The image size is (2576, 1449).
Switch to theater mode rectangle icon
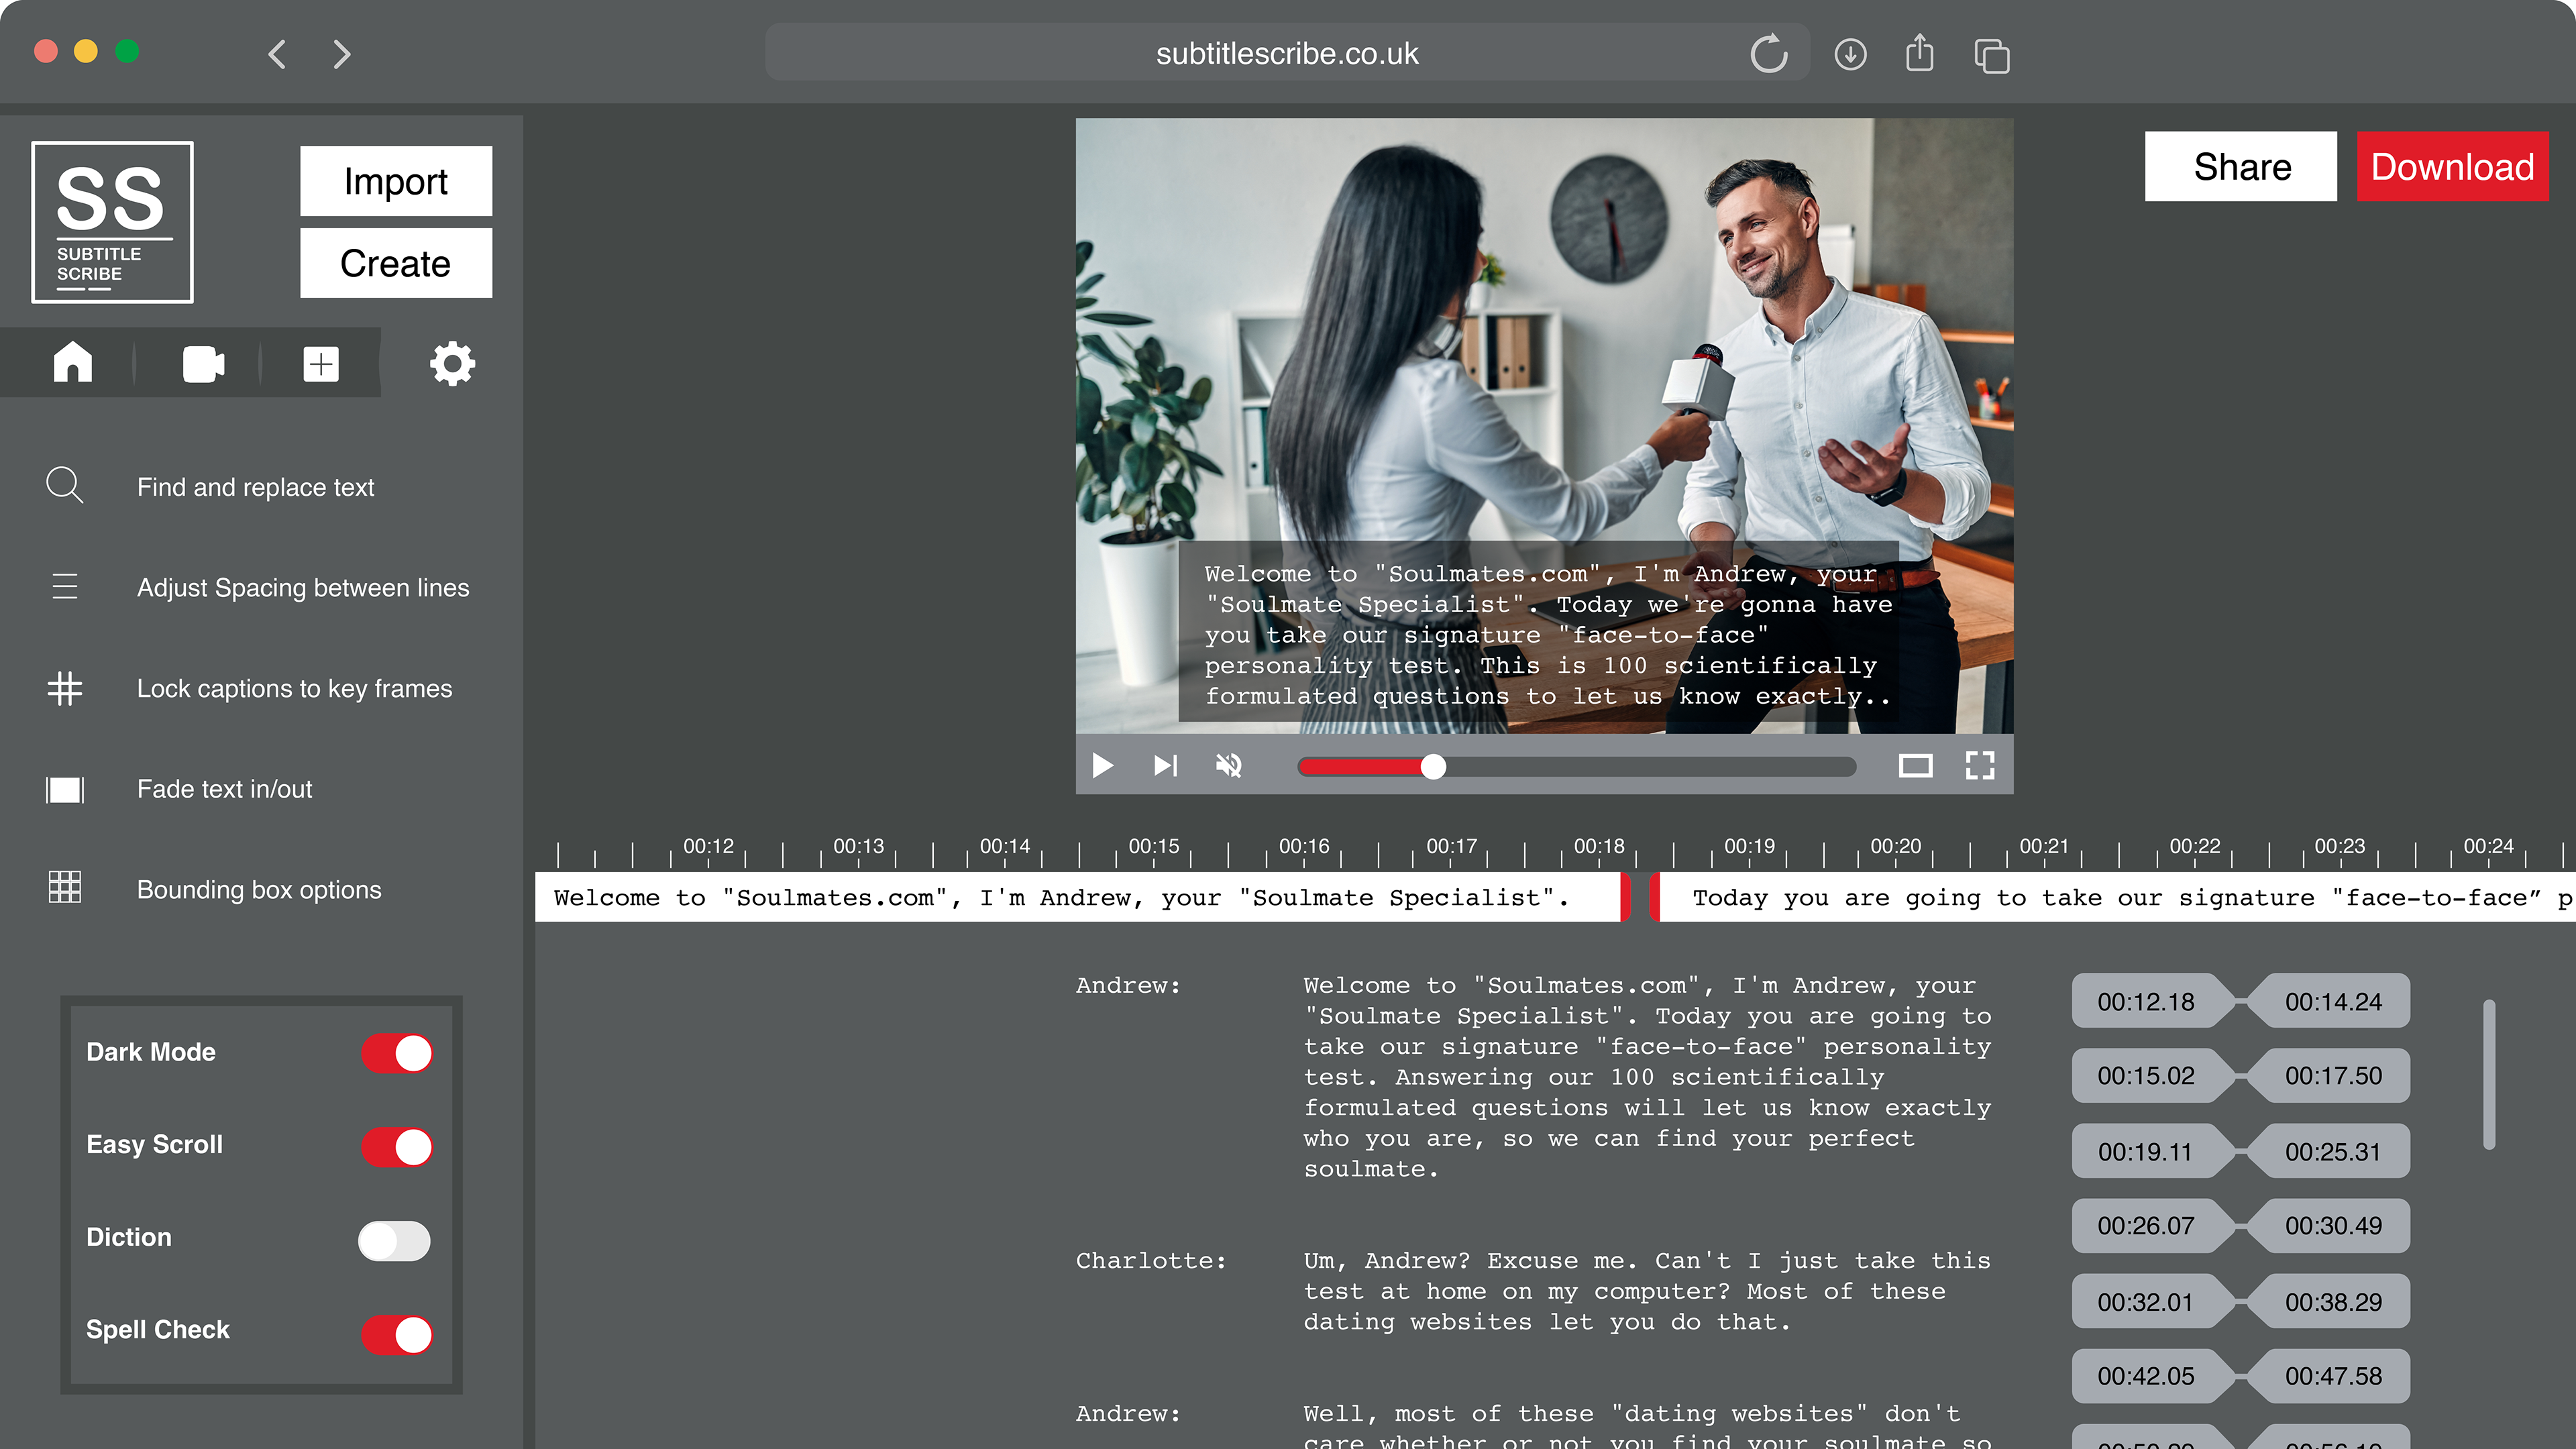pos(1915,766)
